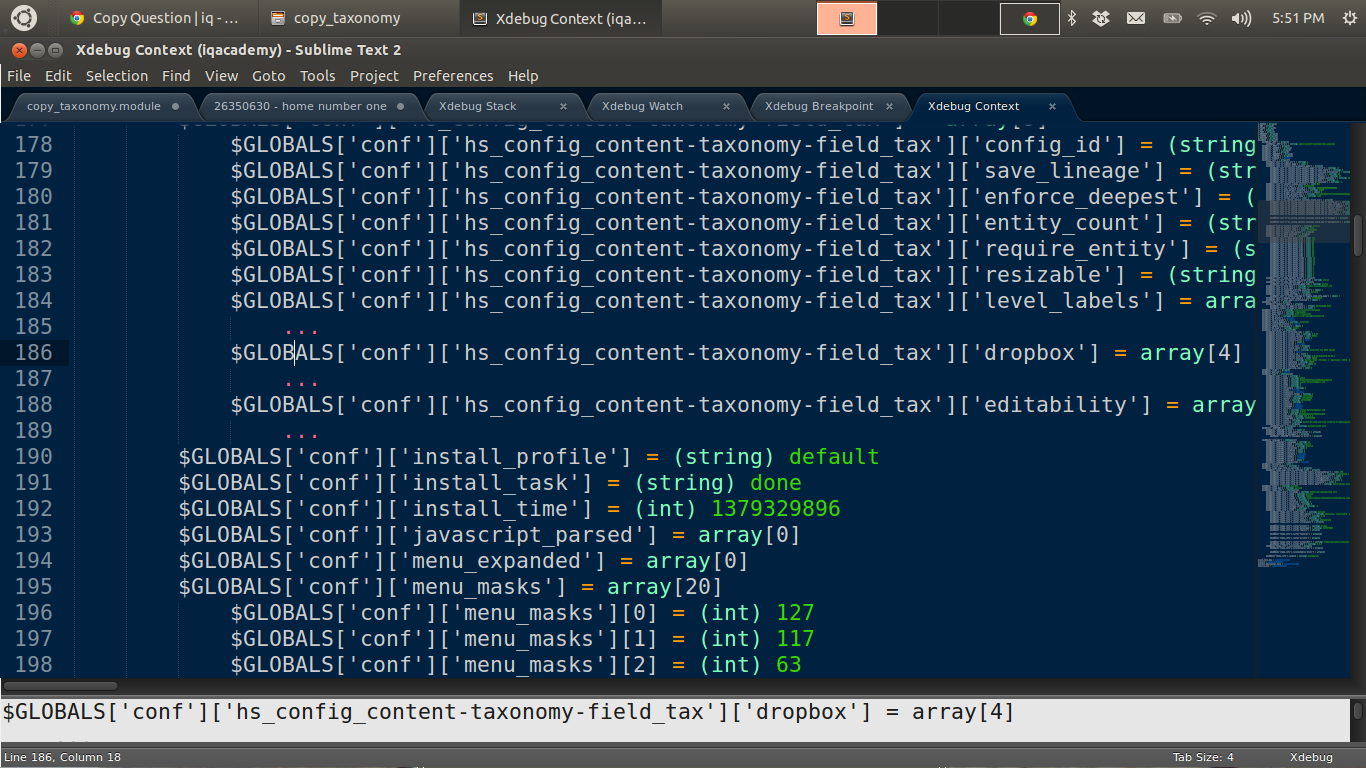This screenshot has height=768, width=1366.
Task: Click line number 178 in the gutter
Action: [33, 145]
